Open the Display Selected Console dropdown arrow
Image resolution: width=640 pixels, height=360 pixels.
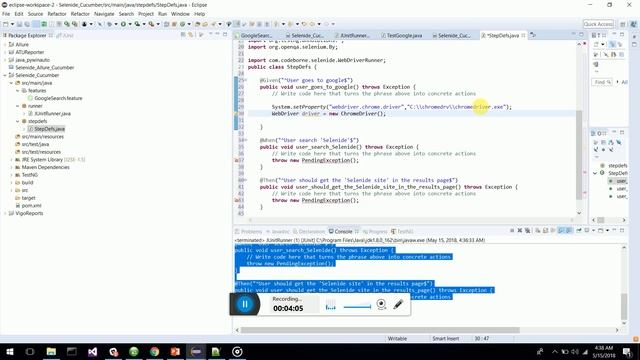[593, 231]
